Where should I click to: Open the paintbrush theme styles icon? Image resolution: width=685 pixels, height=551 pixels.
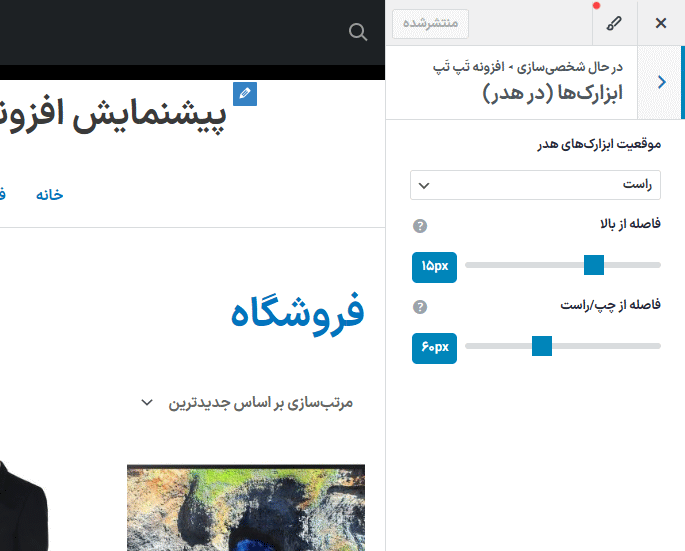click(614, 23)
